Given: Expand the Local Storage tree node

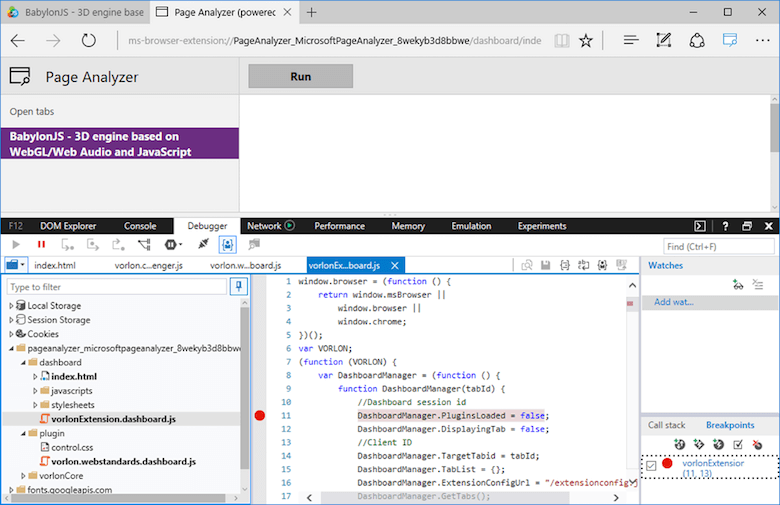Looking at the screenshot, I should coord(13,305).
